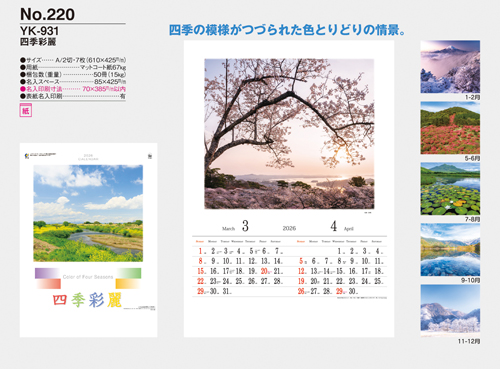
Task: Select the 7-8月 lily pond thumbnail
Action: tap(450, 189)
